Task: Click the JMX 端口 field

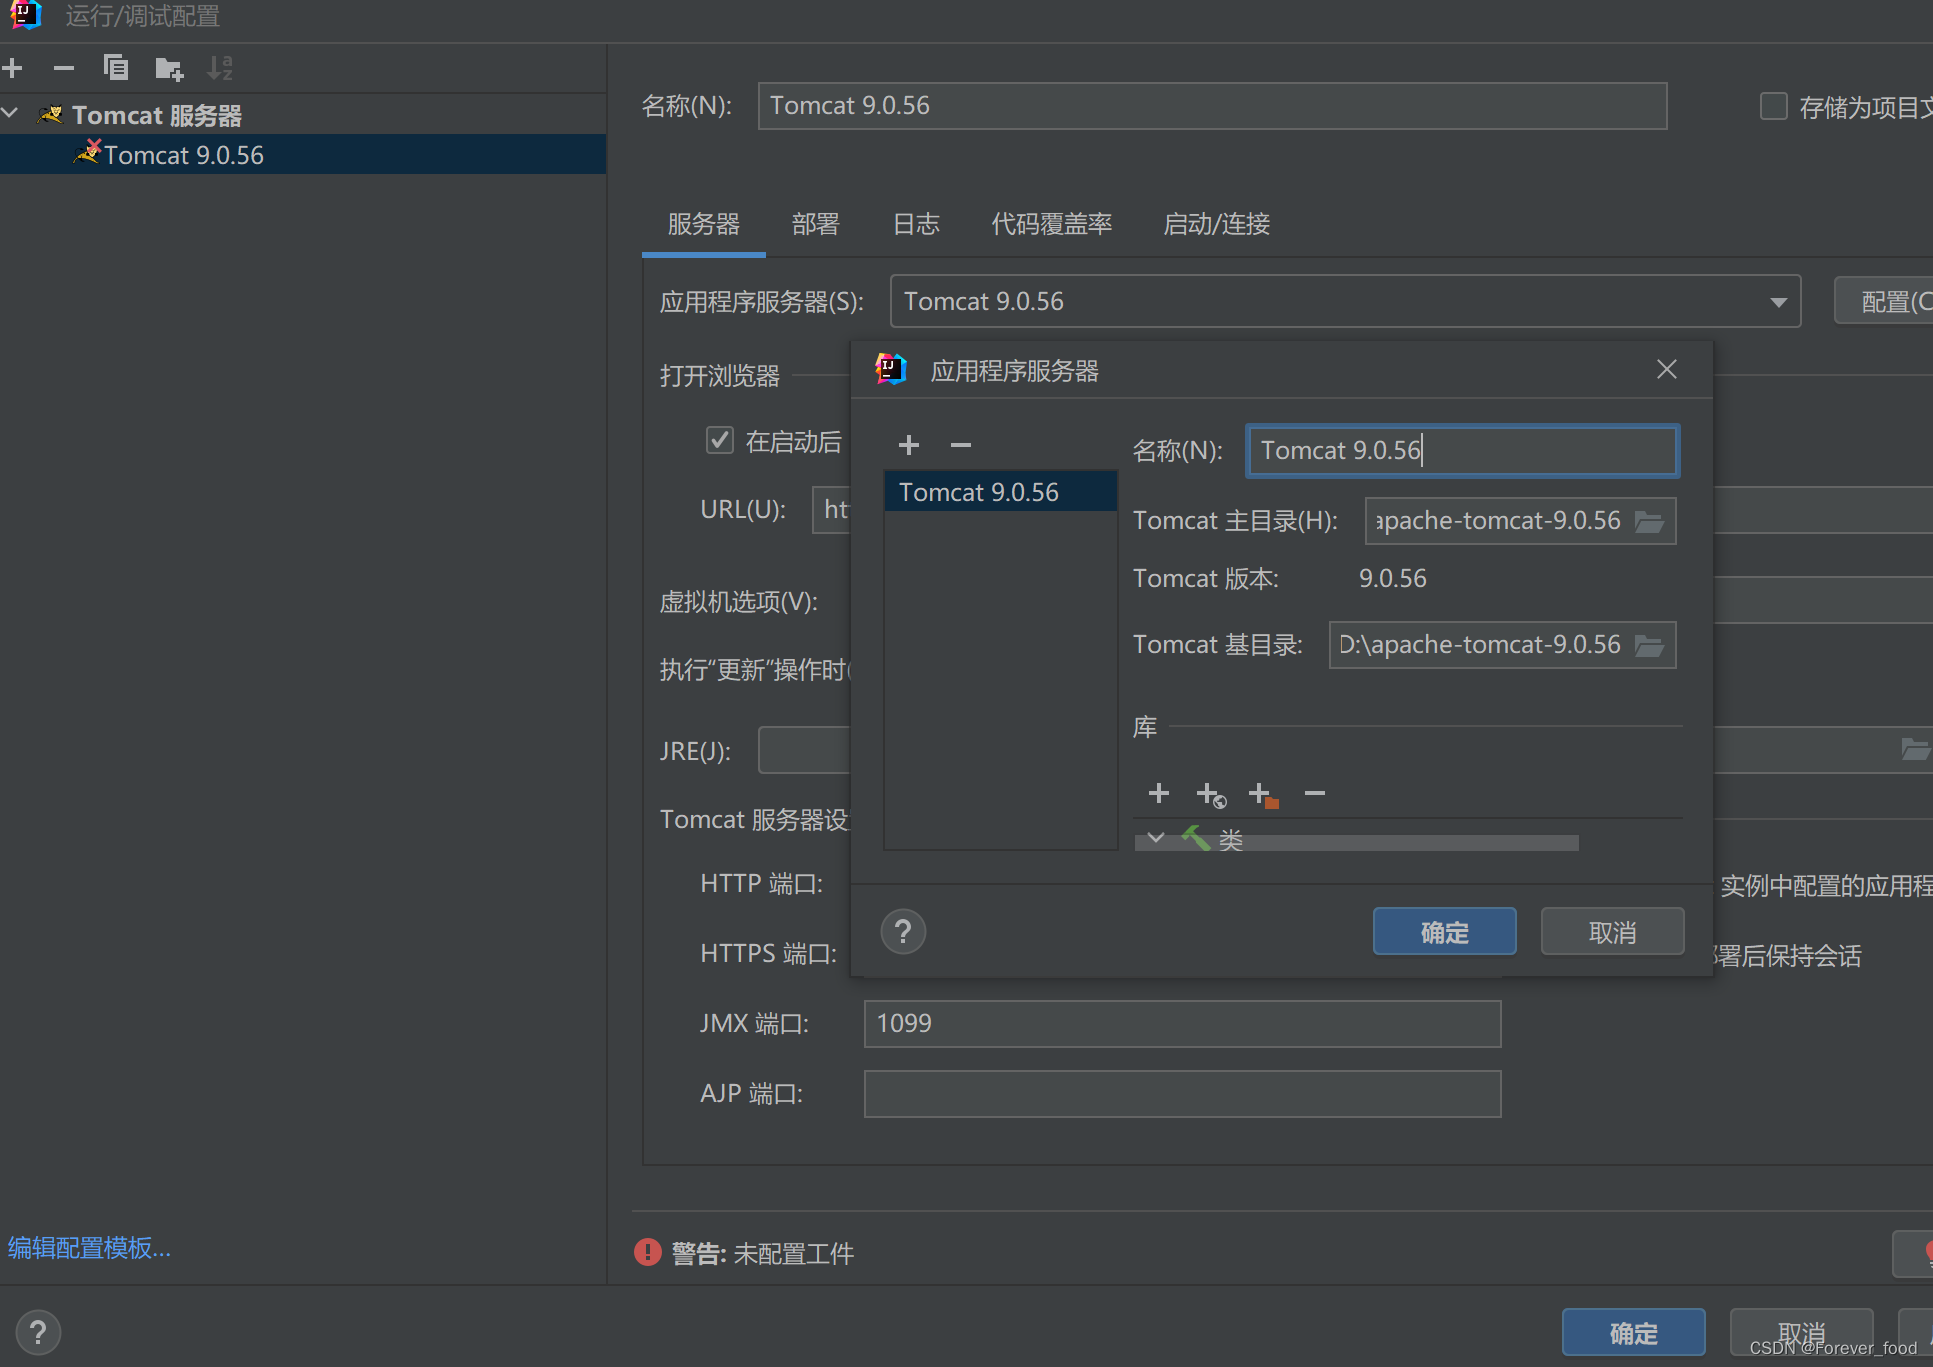Action: [x=1182, y=1024]
